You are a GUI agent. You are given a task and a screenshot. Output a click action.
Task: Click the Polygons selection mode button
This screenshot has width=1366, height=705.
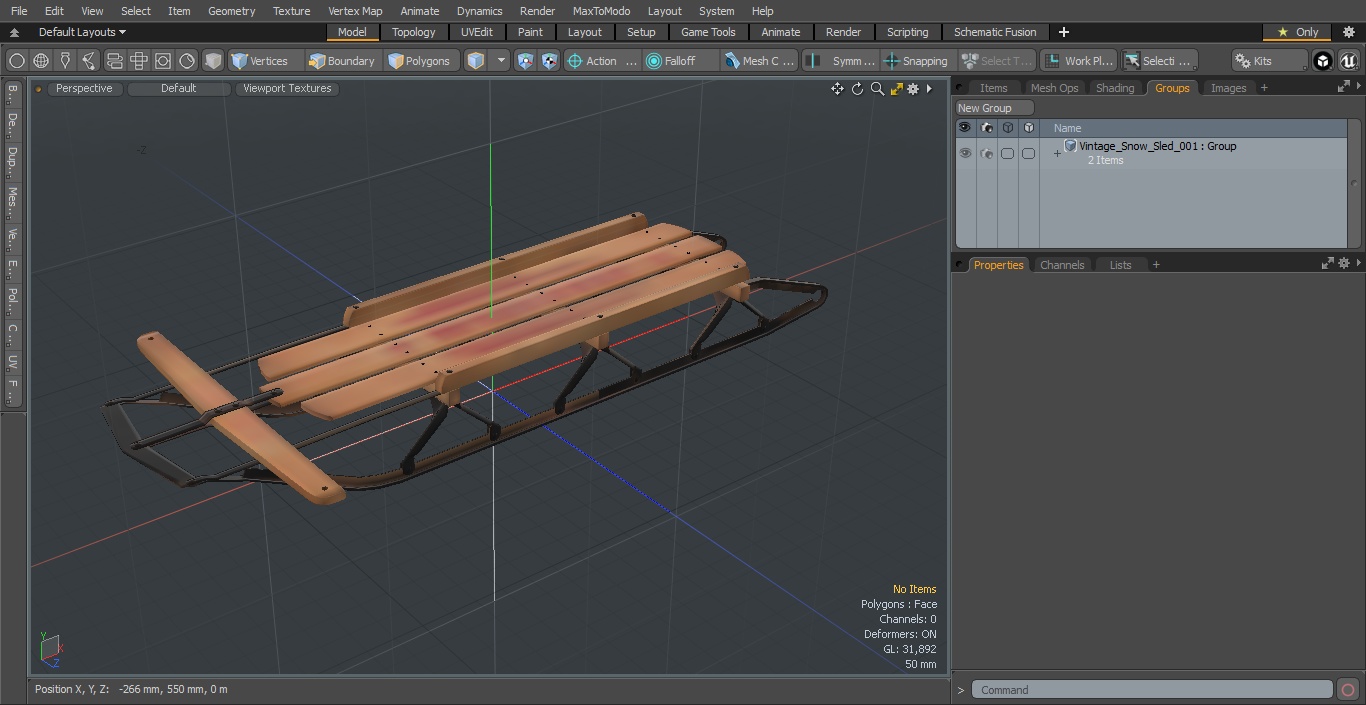click(420, 61)
